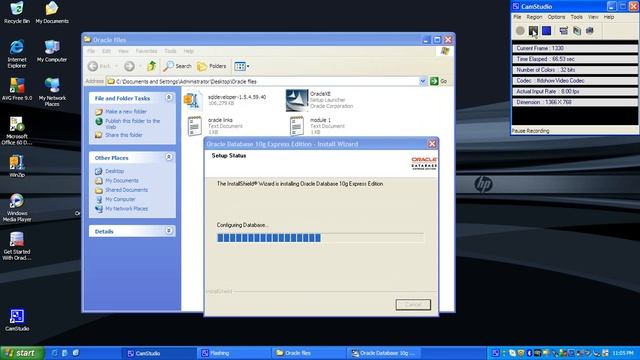This screenshot has width=640, height=360.
Task: Open Recycle Bin desktop icon
Action: [17, 13]
